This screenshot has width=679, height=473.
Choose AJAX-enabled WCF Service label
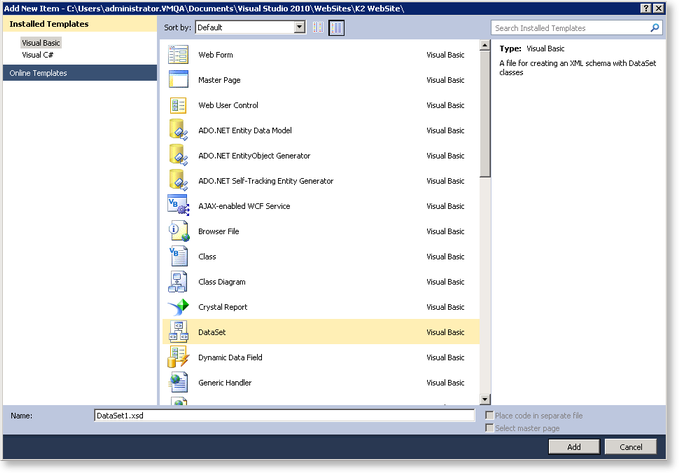click(x=244, y=206)
